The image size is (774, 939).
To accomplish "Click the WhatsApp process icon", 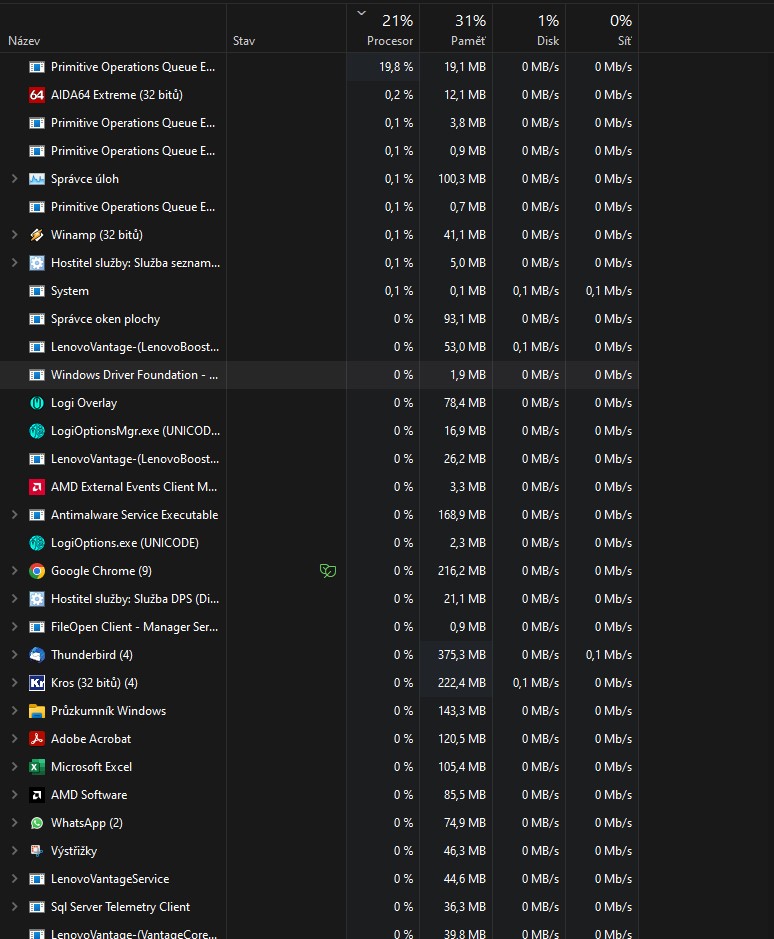I will pyautogui.click(x=37, y=823).
